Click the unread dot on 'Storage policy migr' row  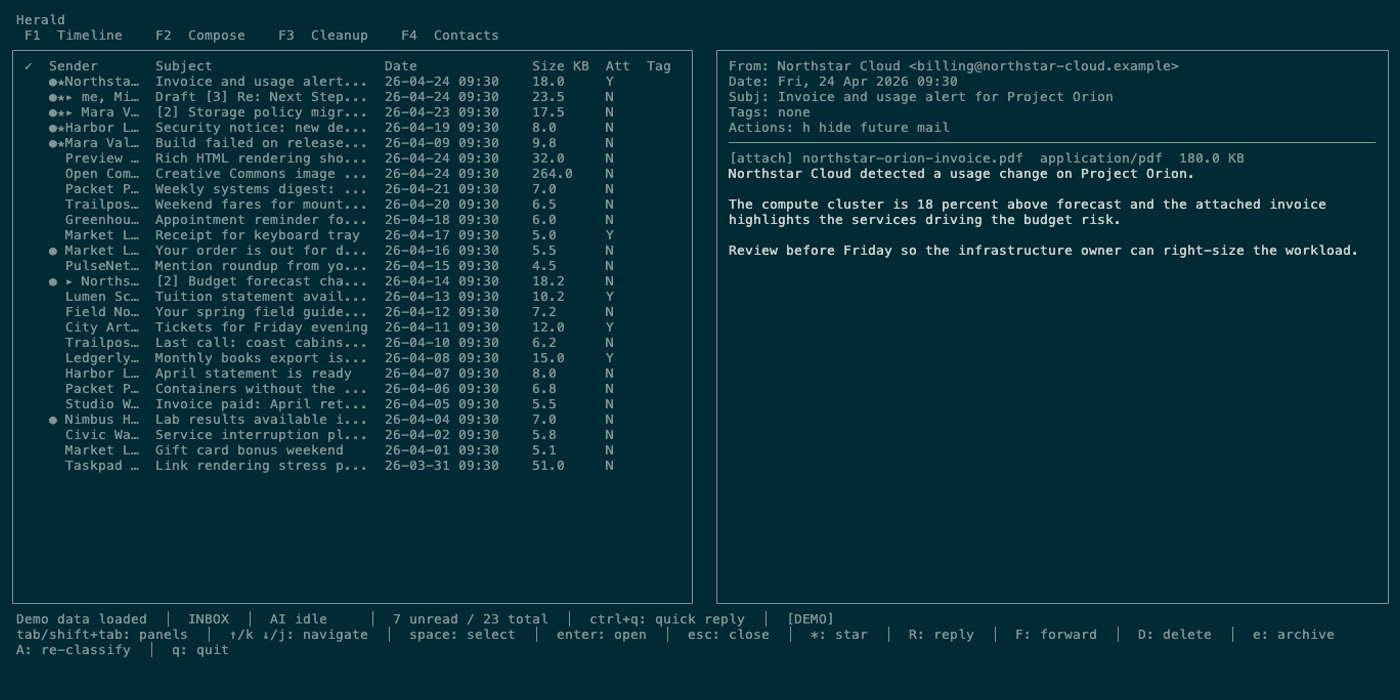pyautogui.click(x=53, y=112)
